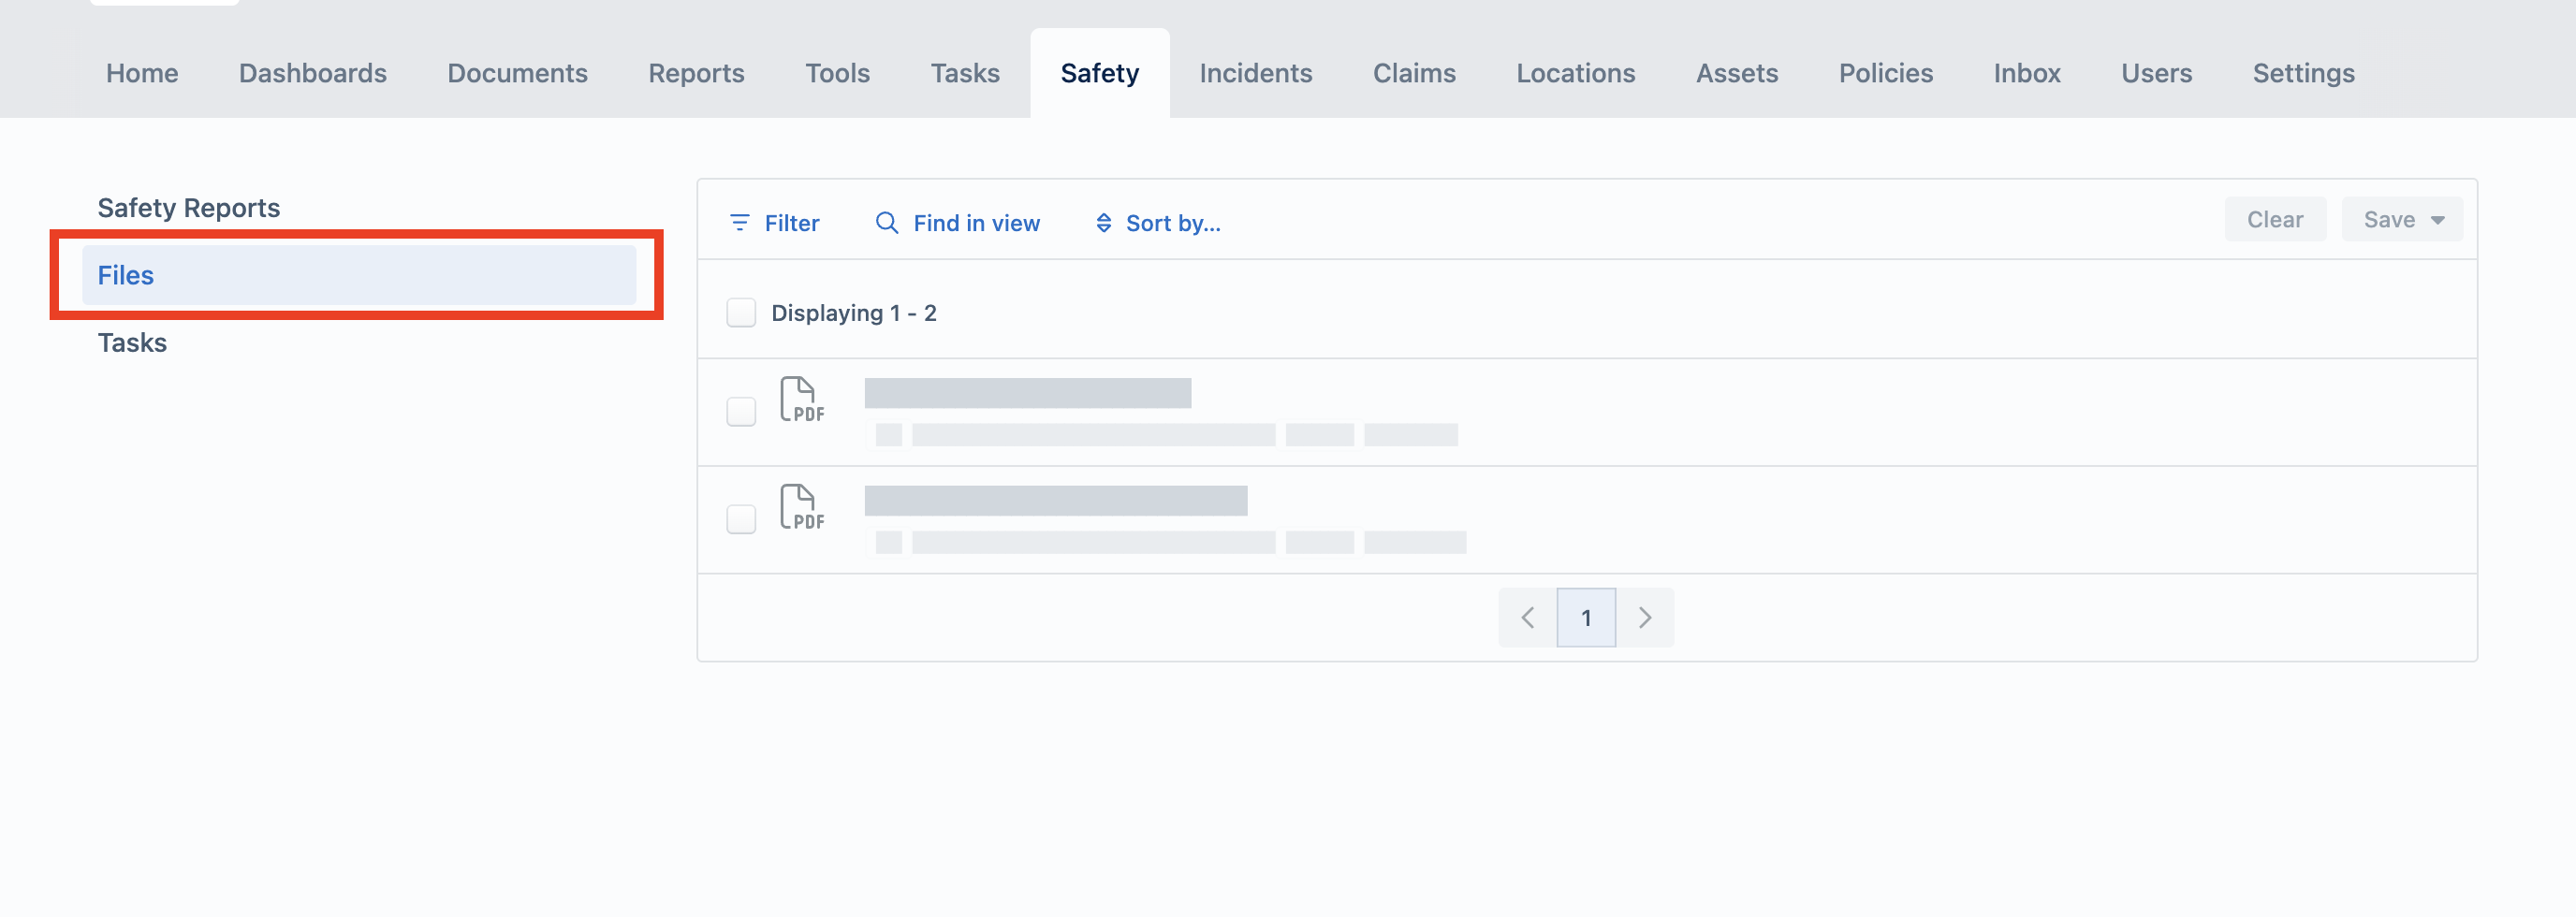Go to previous page arrow

pyautogui.click(x=1527, y=617)
